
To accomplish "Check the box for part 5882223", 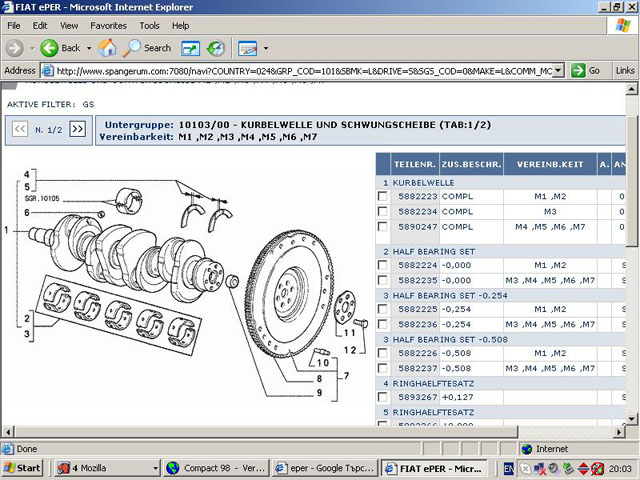I will click(382, 197).
